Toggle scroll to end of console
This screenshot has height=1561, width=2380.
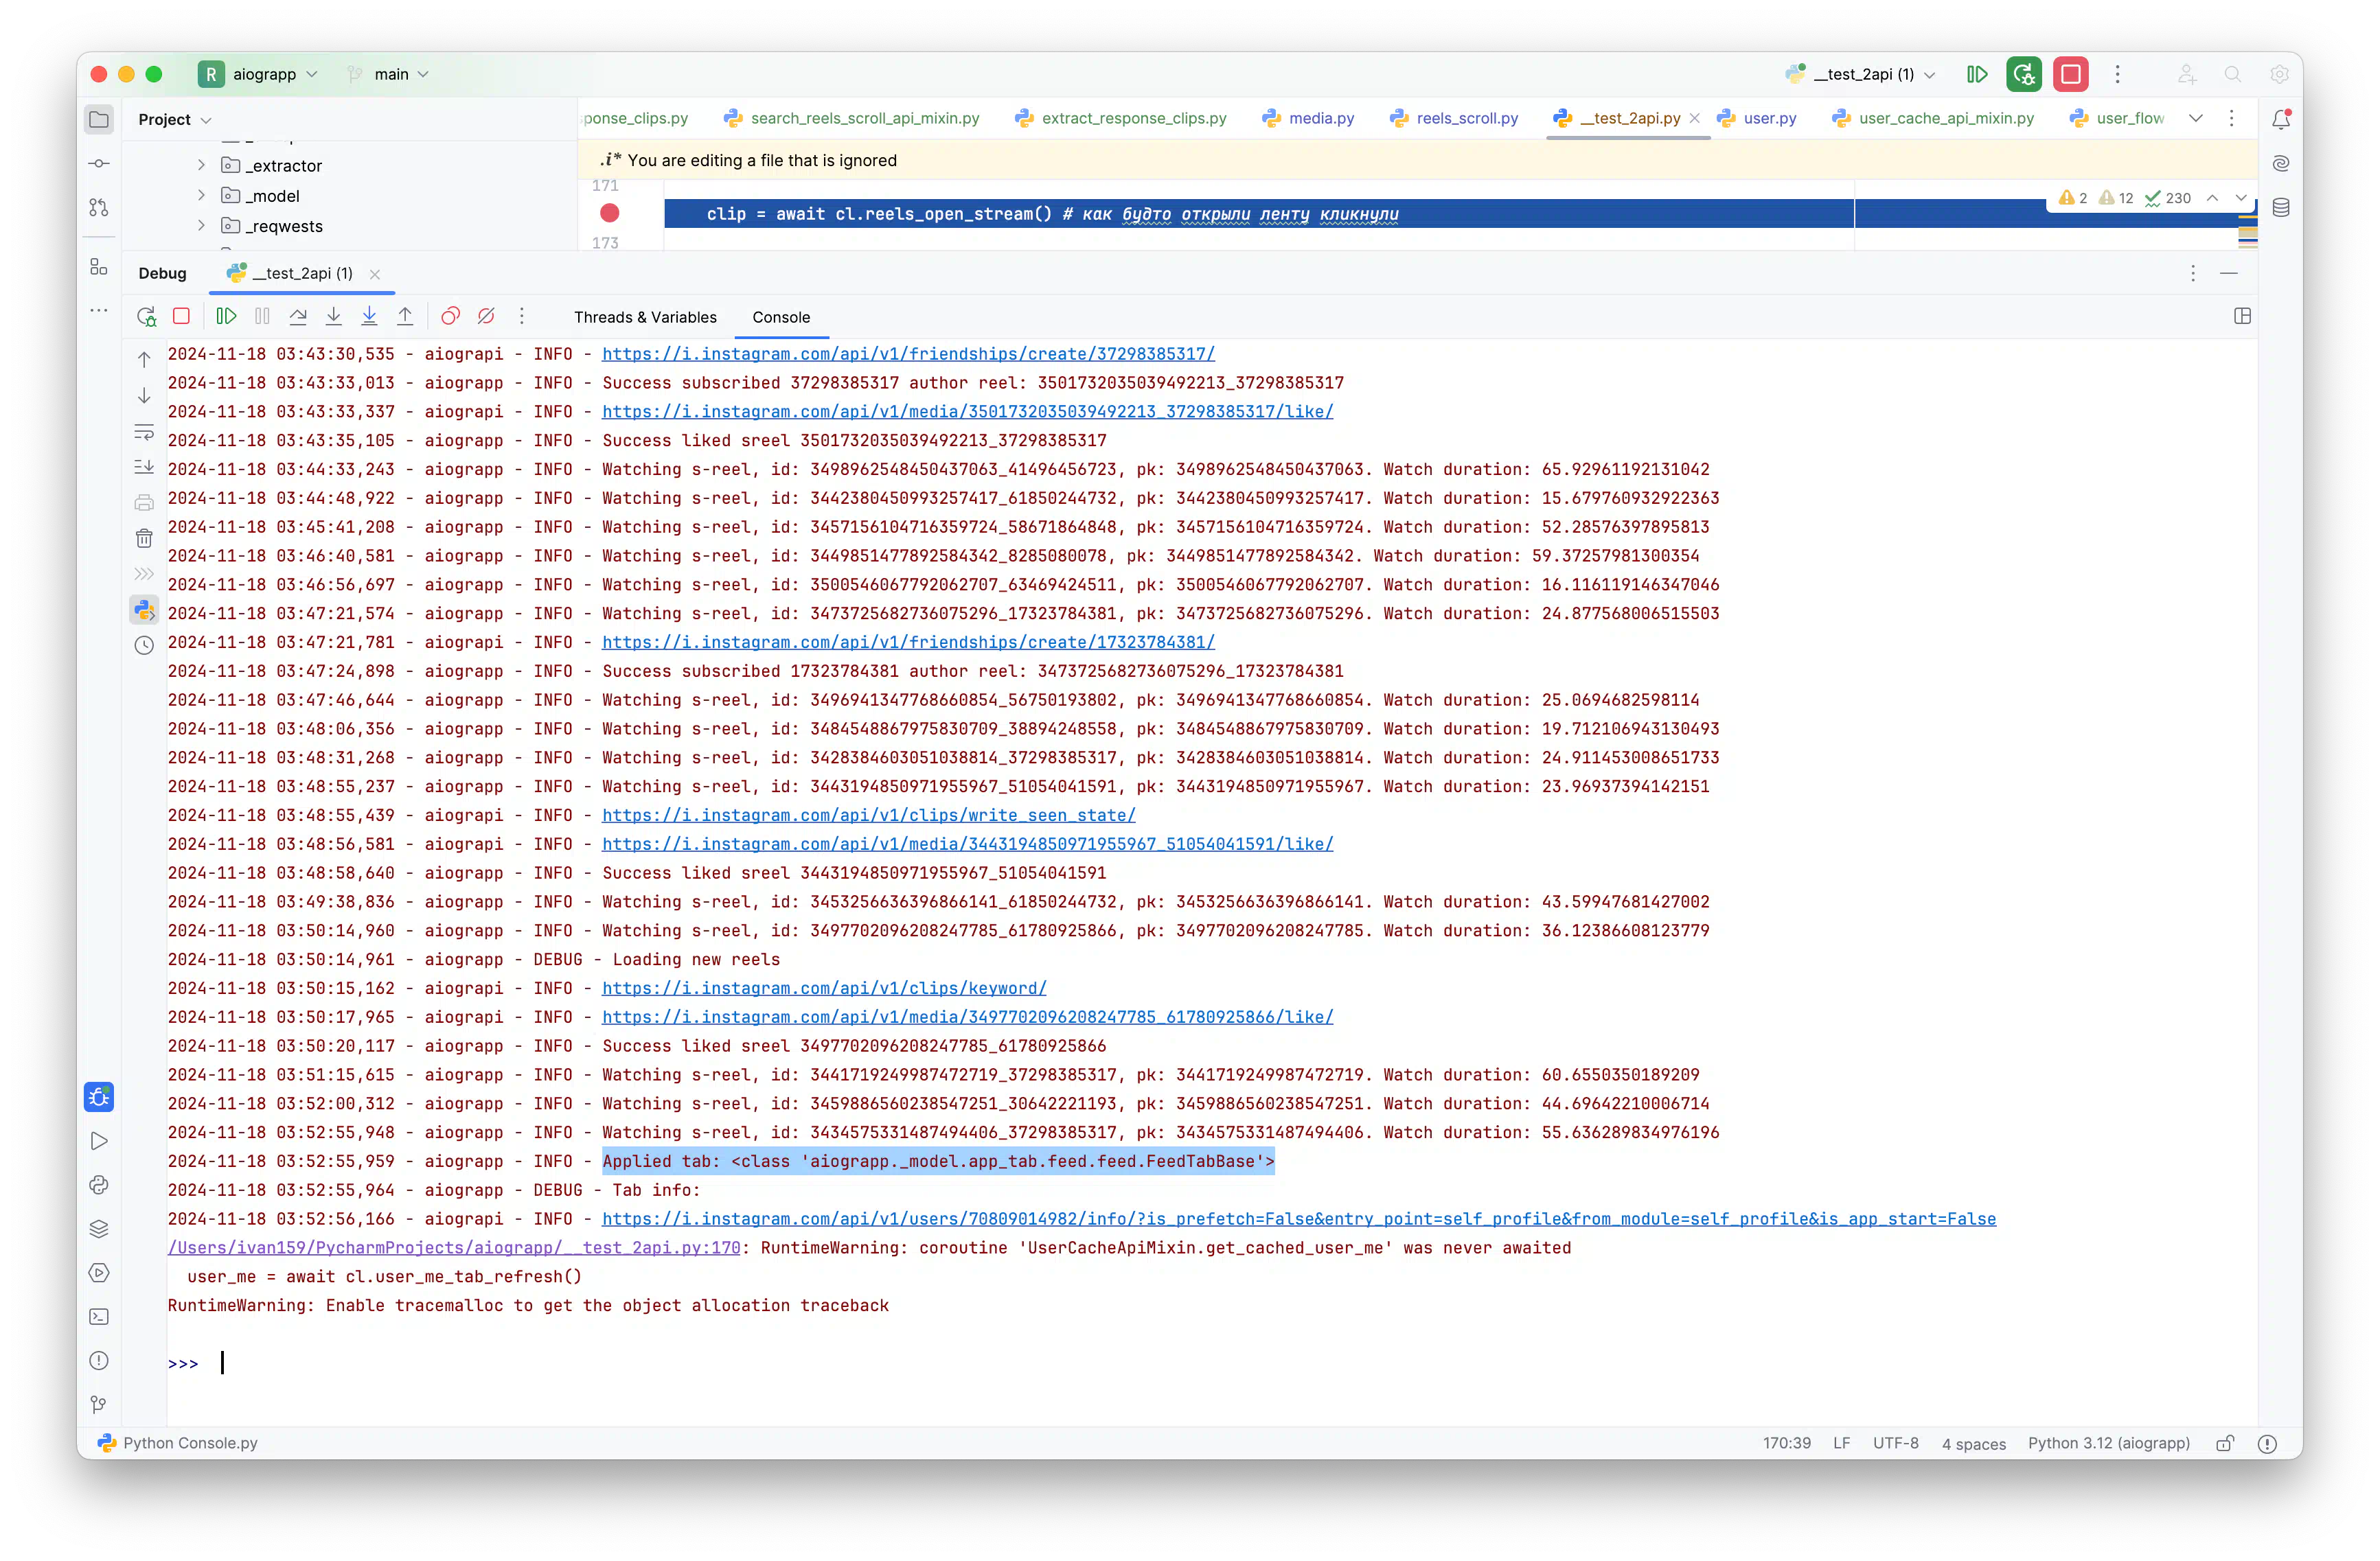tap(144, 467)
